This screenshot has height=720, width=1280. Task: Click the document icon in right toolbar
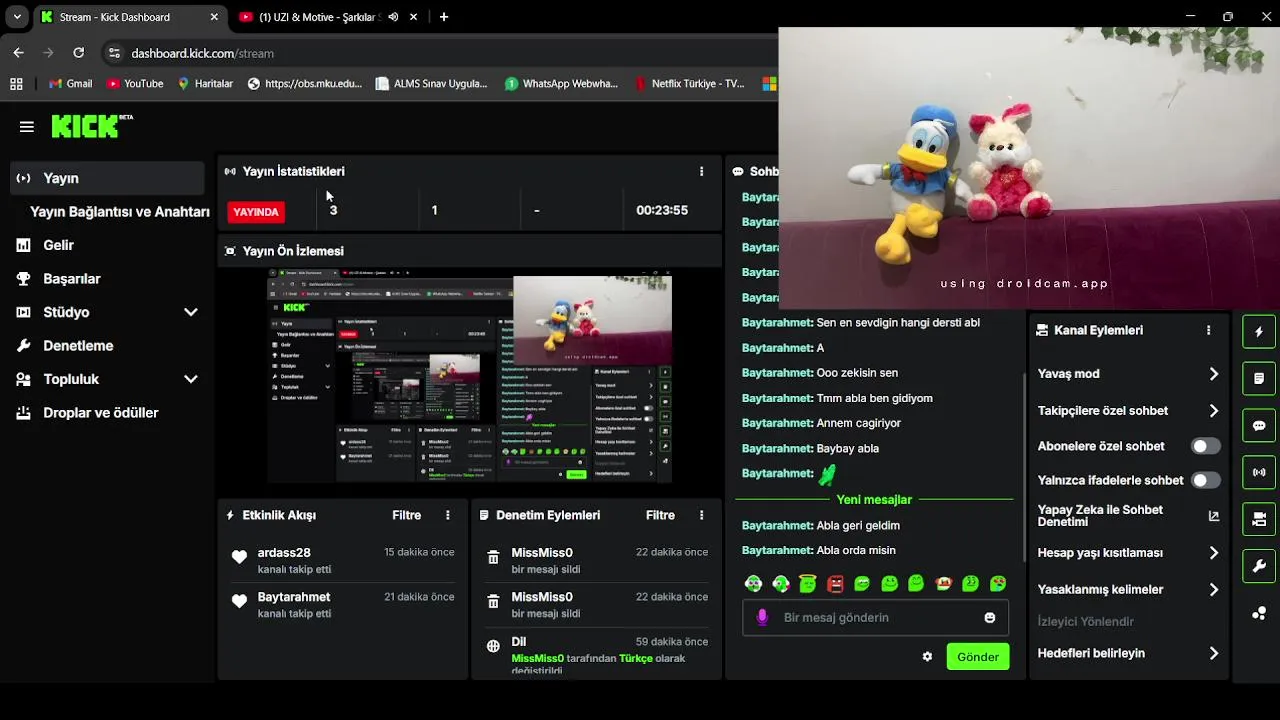(1259, 379)
